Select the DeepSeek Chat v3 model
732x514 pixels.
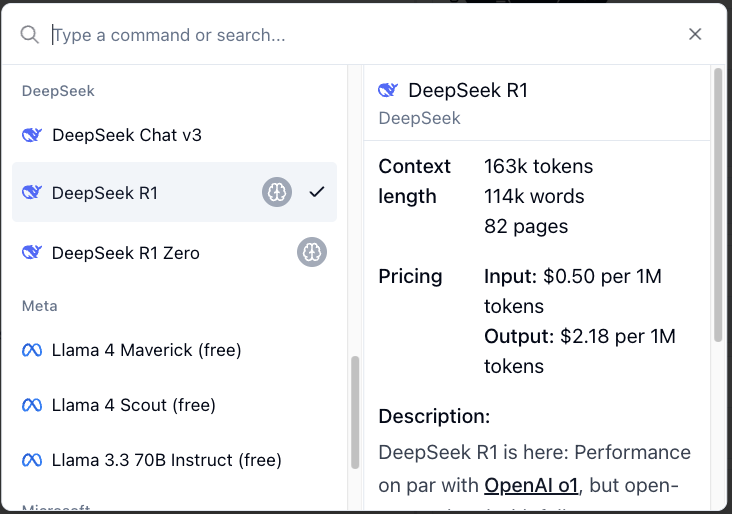click(127, 135)
